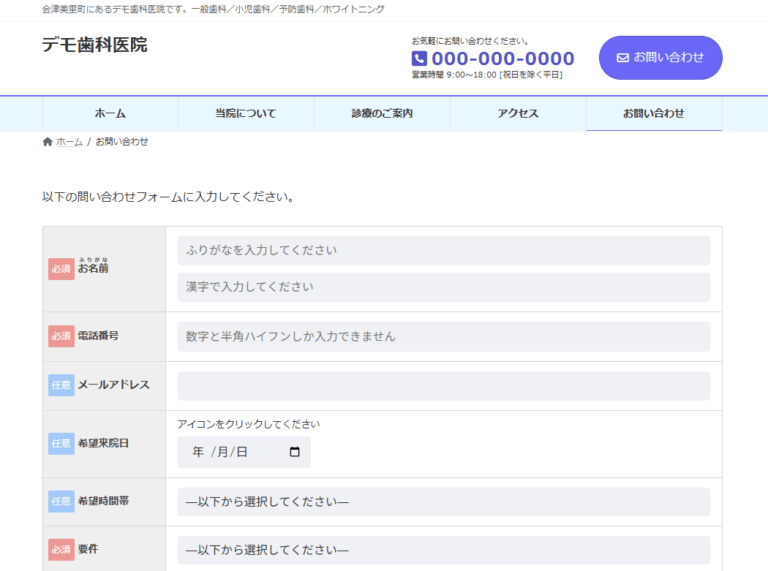Click the デモ歯科医院 site title link
The width and height of the screenshot is (768, 571).
coord(94,45)
